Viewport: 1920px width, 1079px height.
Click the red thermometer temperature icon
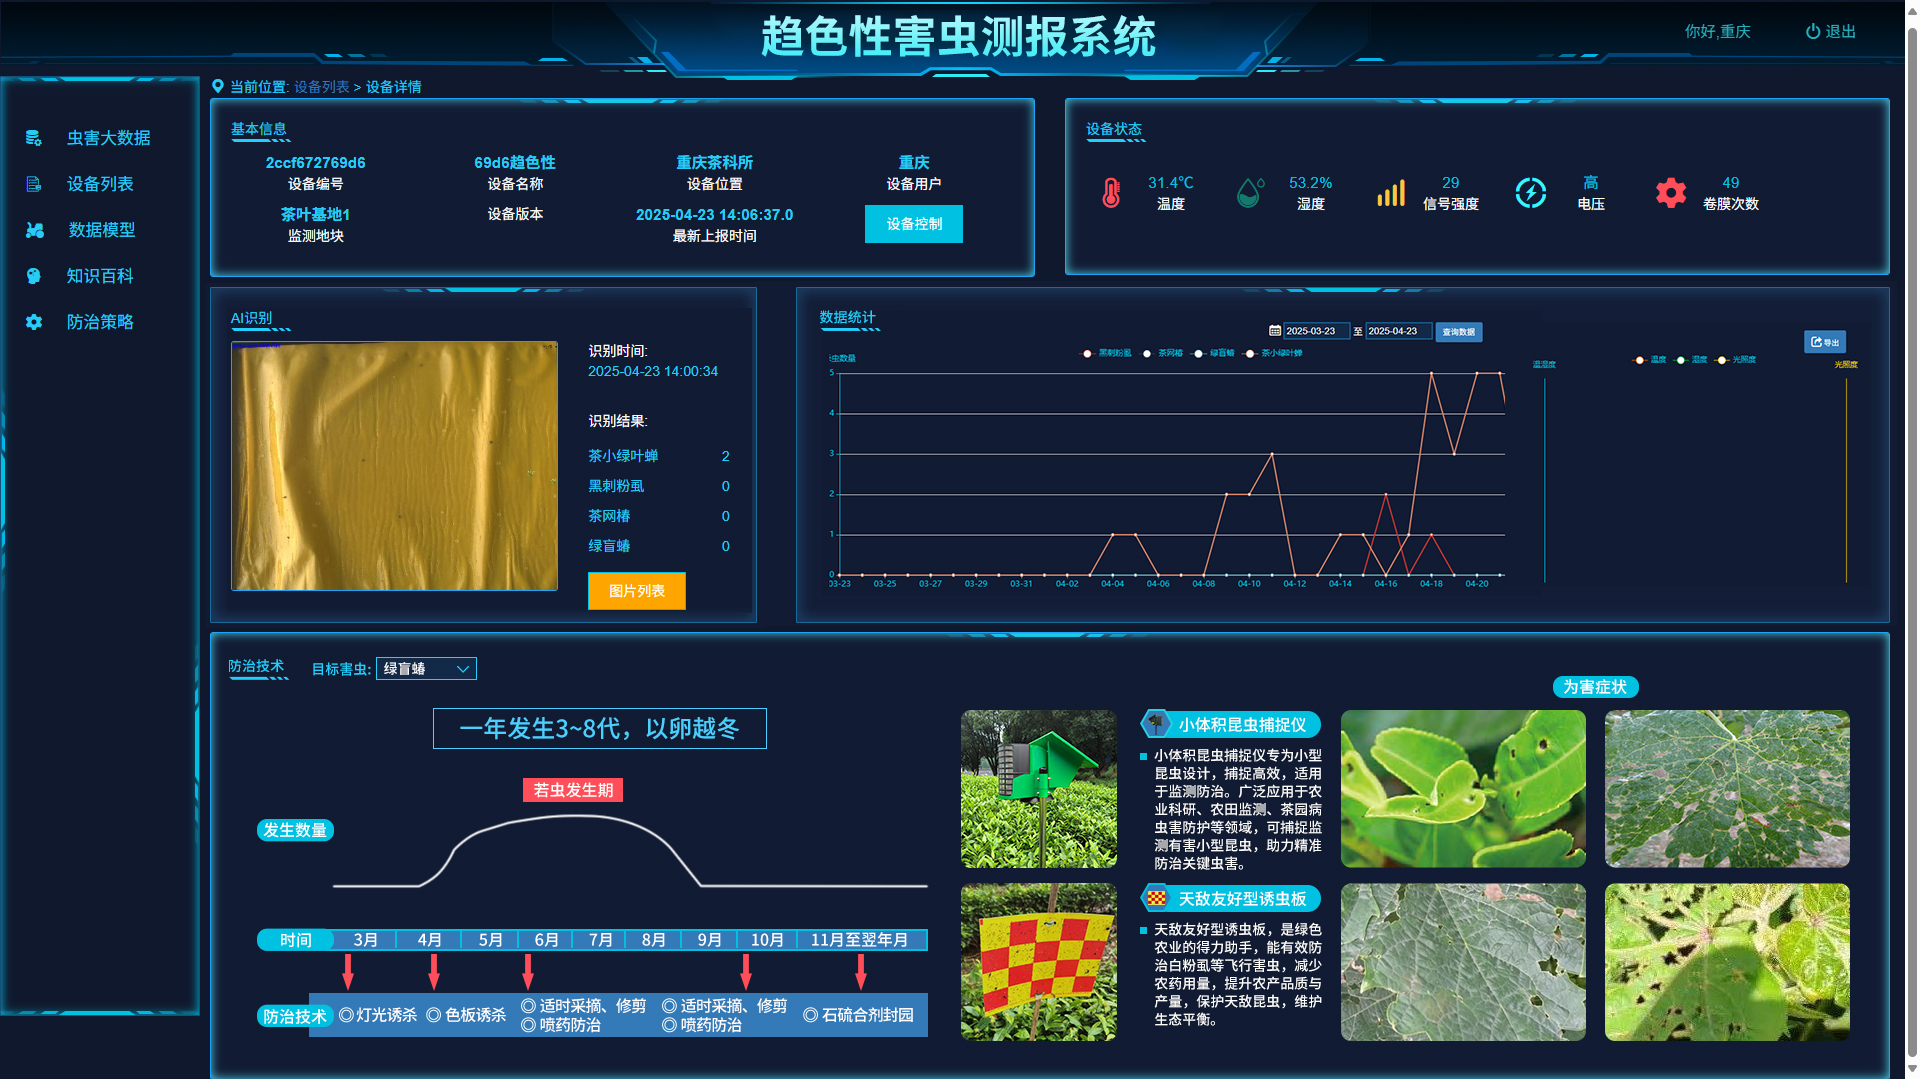click(x=1111, y=193)
